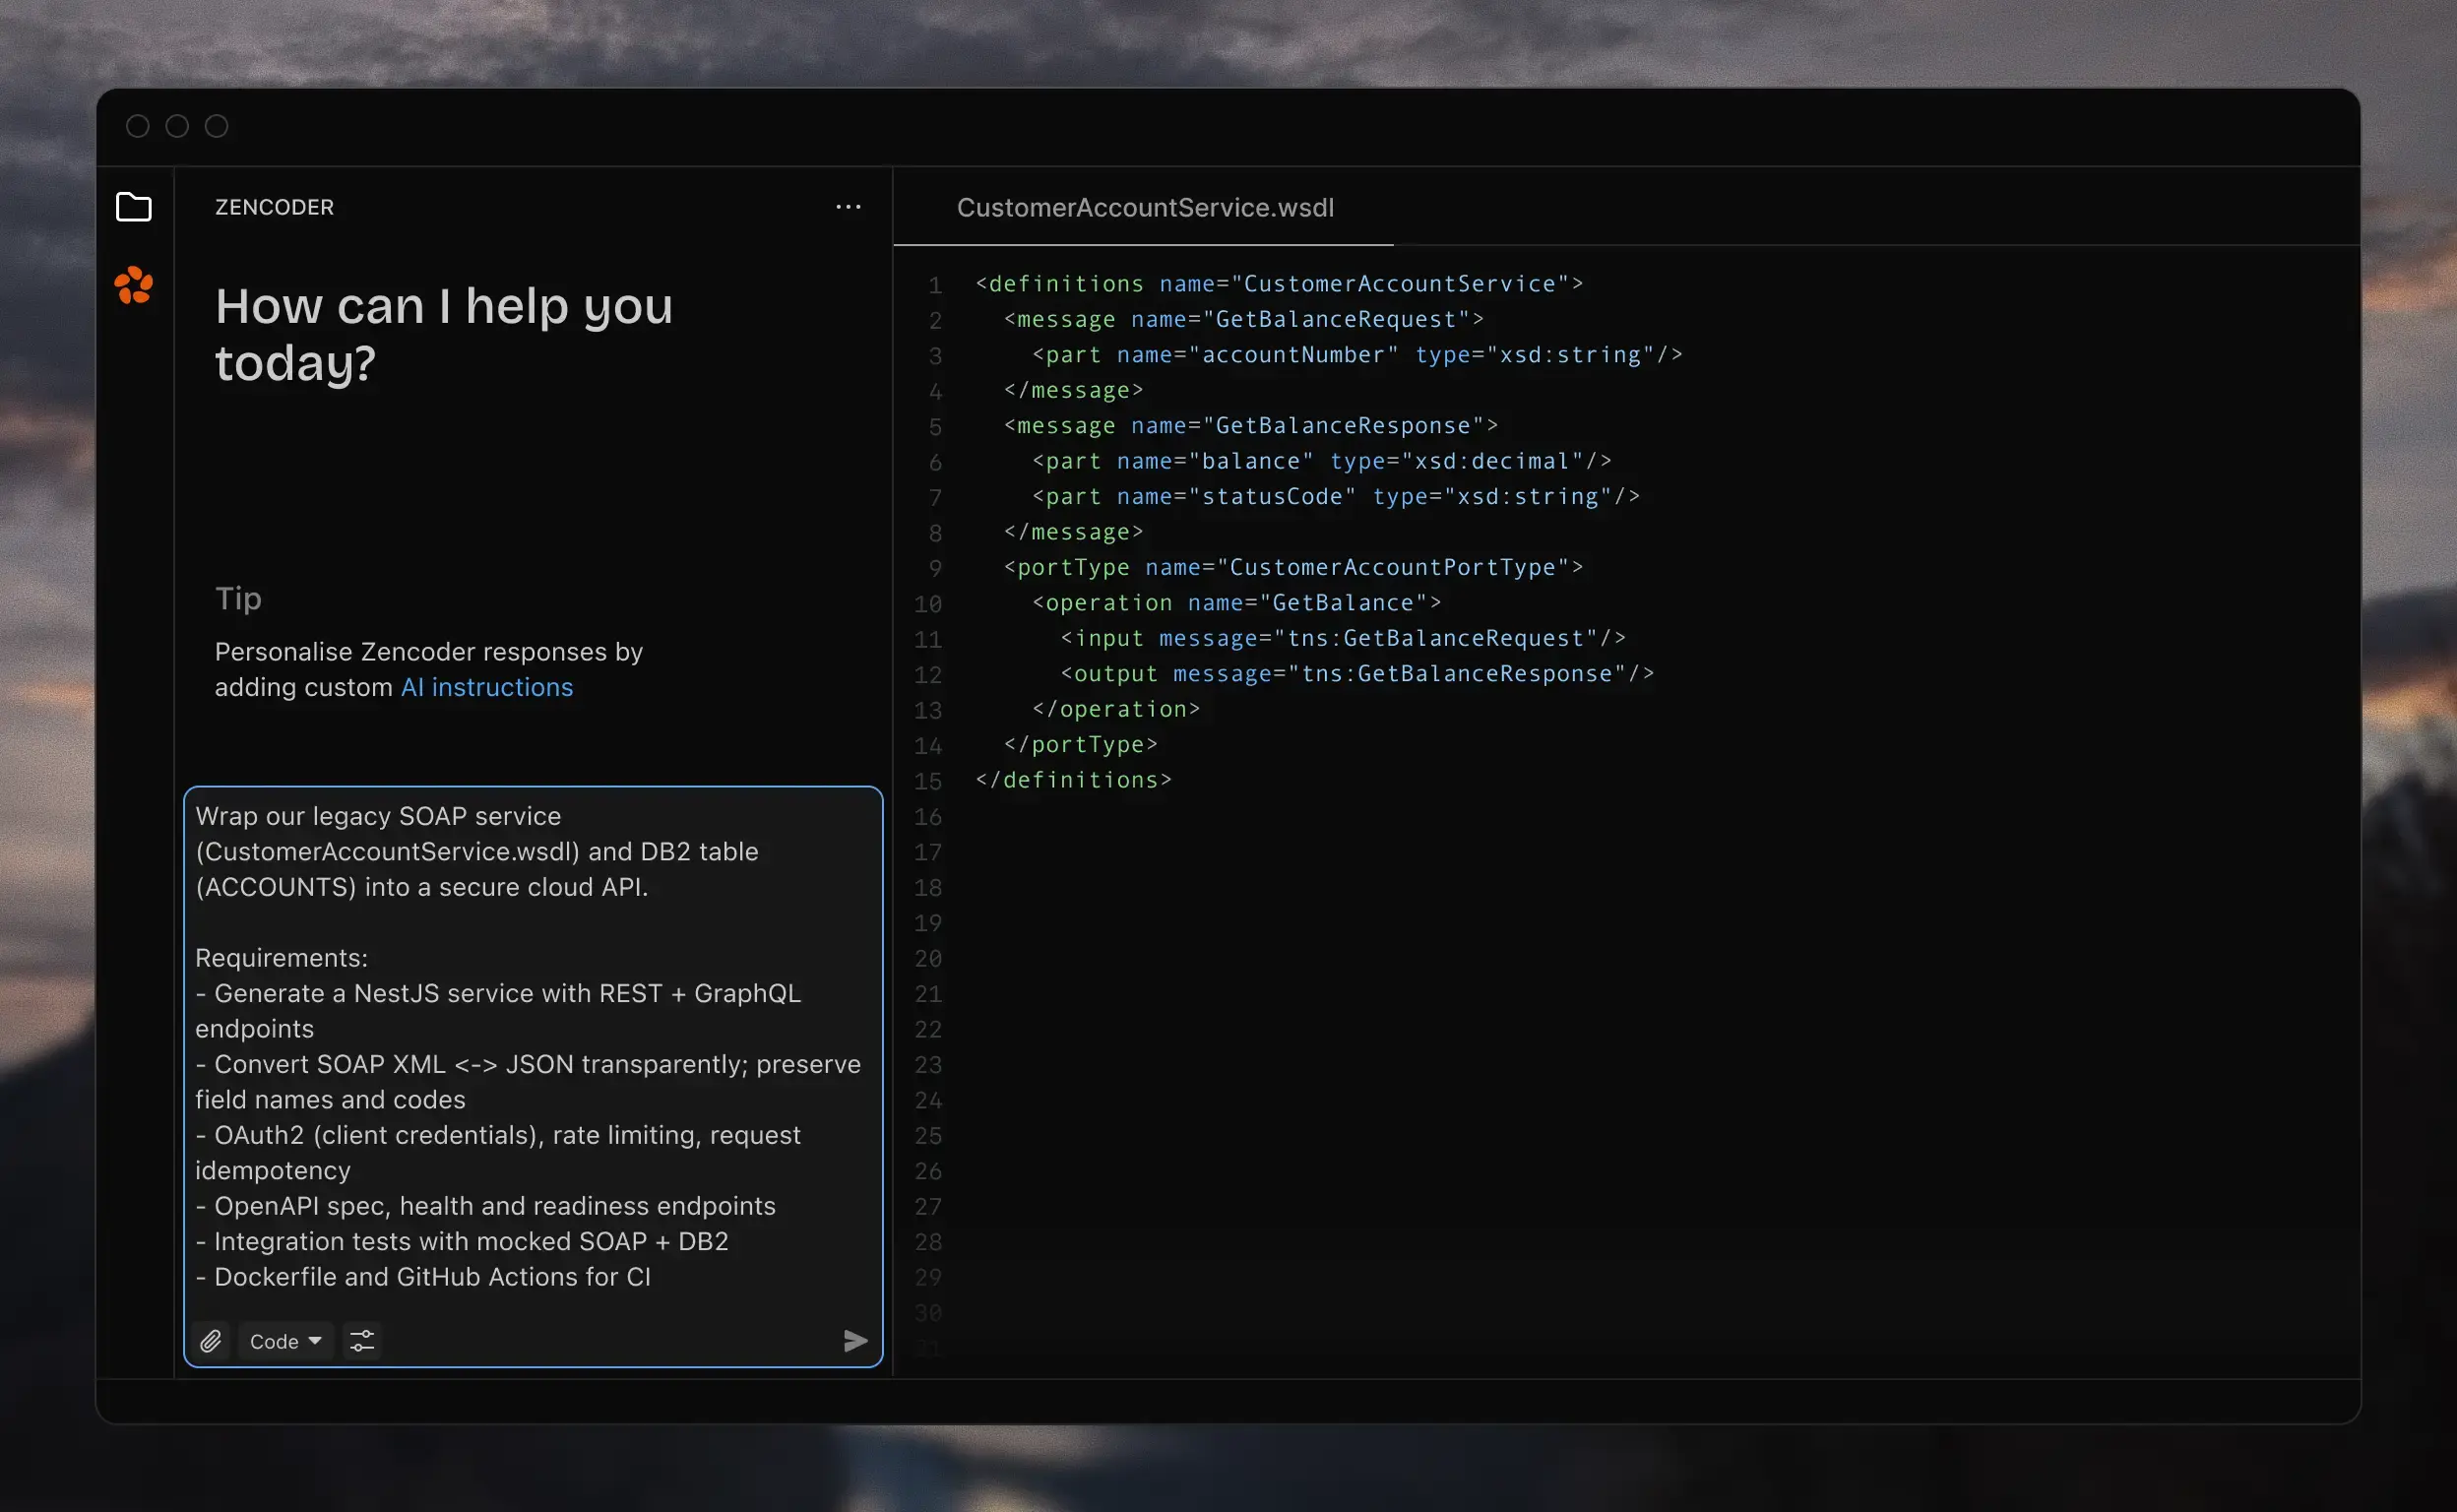Image resolution: width=2457 pixels, height=1512 pixels.
Task: Open prompt settings via the sliders icon
Action: click(362, 1341)
